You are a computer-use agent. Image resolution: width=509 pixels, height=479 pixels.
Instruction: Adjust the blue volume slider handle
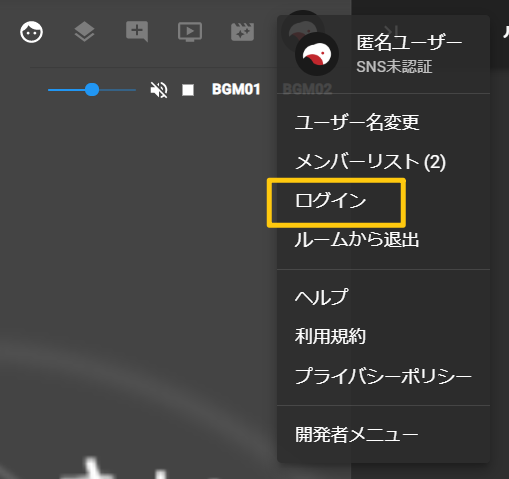pos(92,90)
